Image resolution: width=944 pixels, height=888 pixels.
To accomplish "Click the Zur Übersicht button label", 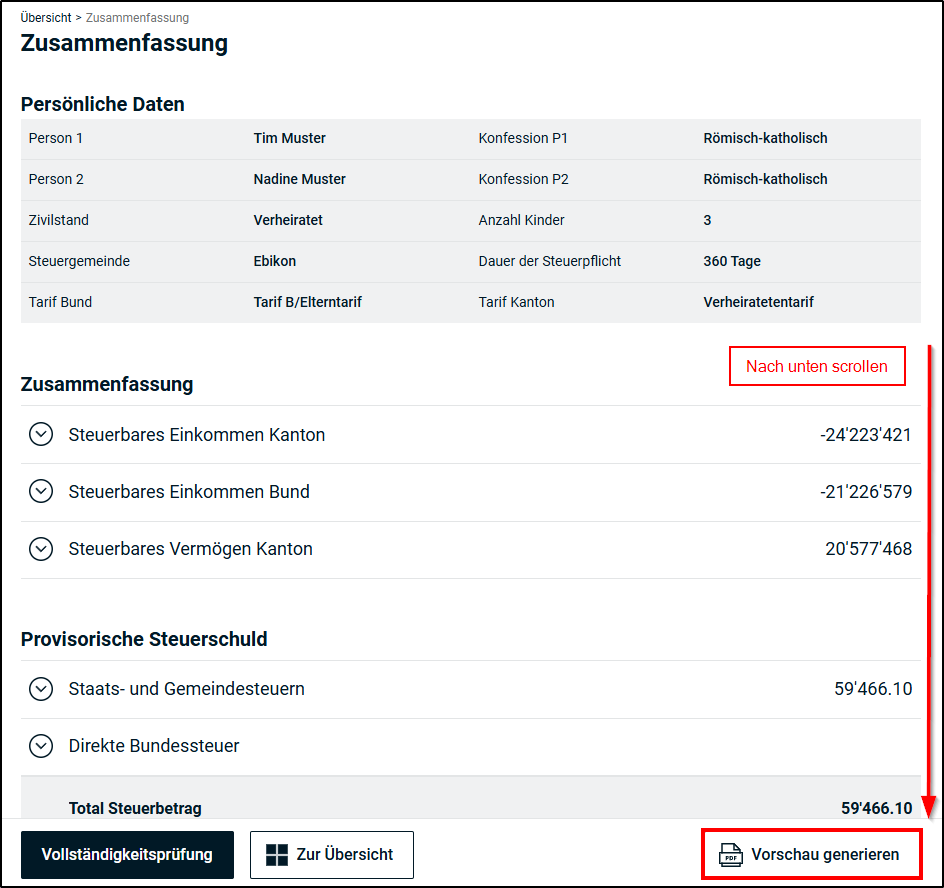I will click(x=344, y=855).
